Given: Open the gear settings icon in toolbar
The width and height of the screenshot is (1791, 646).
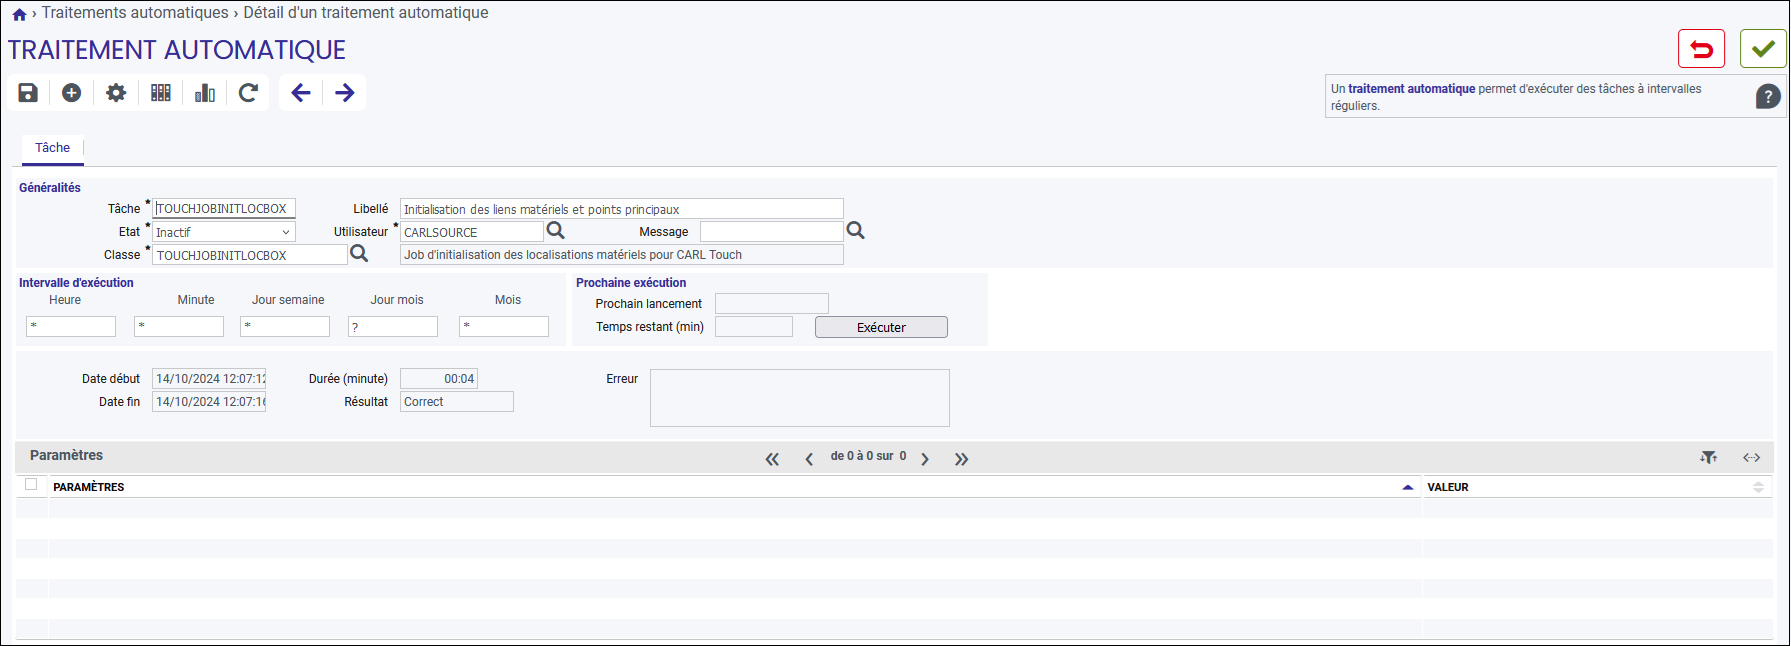Looking at the screenshot, I should (116, 93).
